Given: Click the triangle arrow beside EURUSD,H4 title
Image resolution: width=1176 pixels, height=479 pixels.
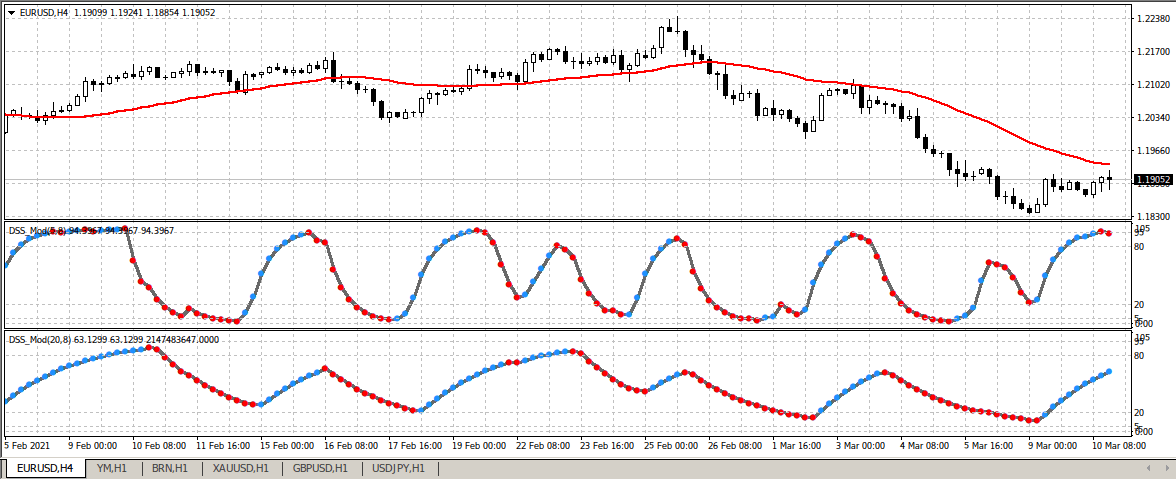Looking at the screenshot, I should pyautogui.click(x=11, y=12).
